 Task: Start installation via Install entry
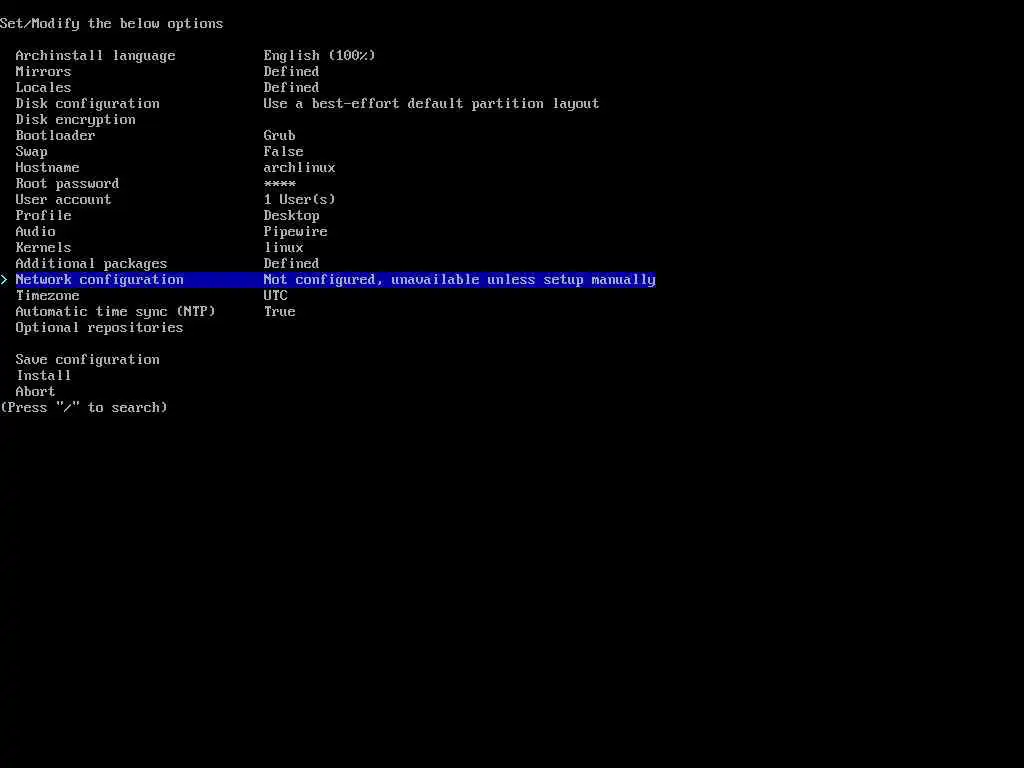(43, 376)
